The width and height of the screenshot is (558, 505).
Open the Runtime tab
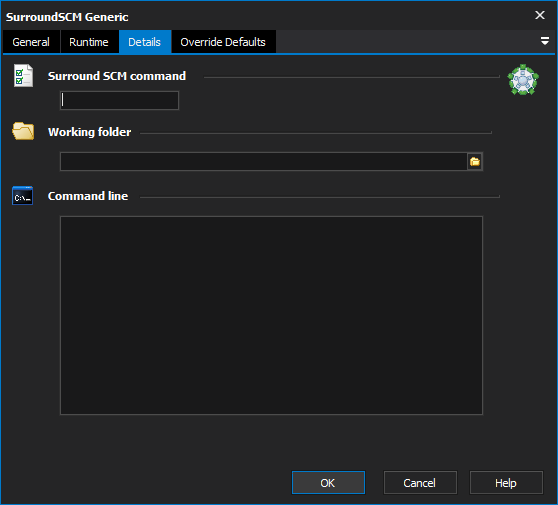click(89, 42)
